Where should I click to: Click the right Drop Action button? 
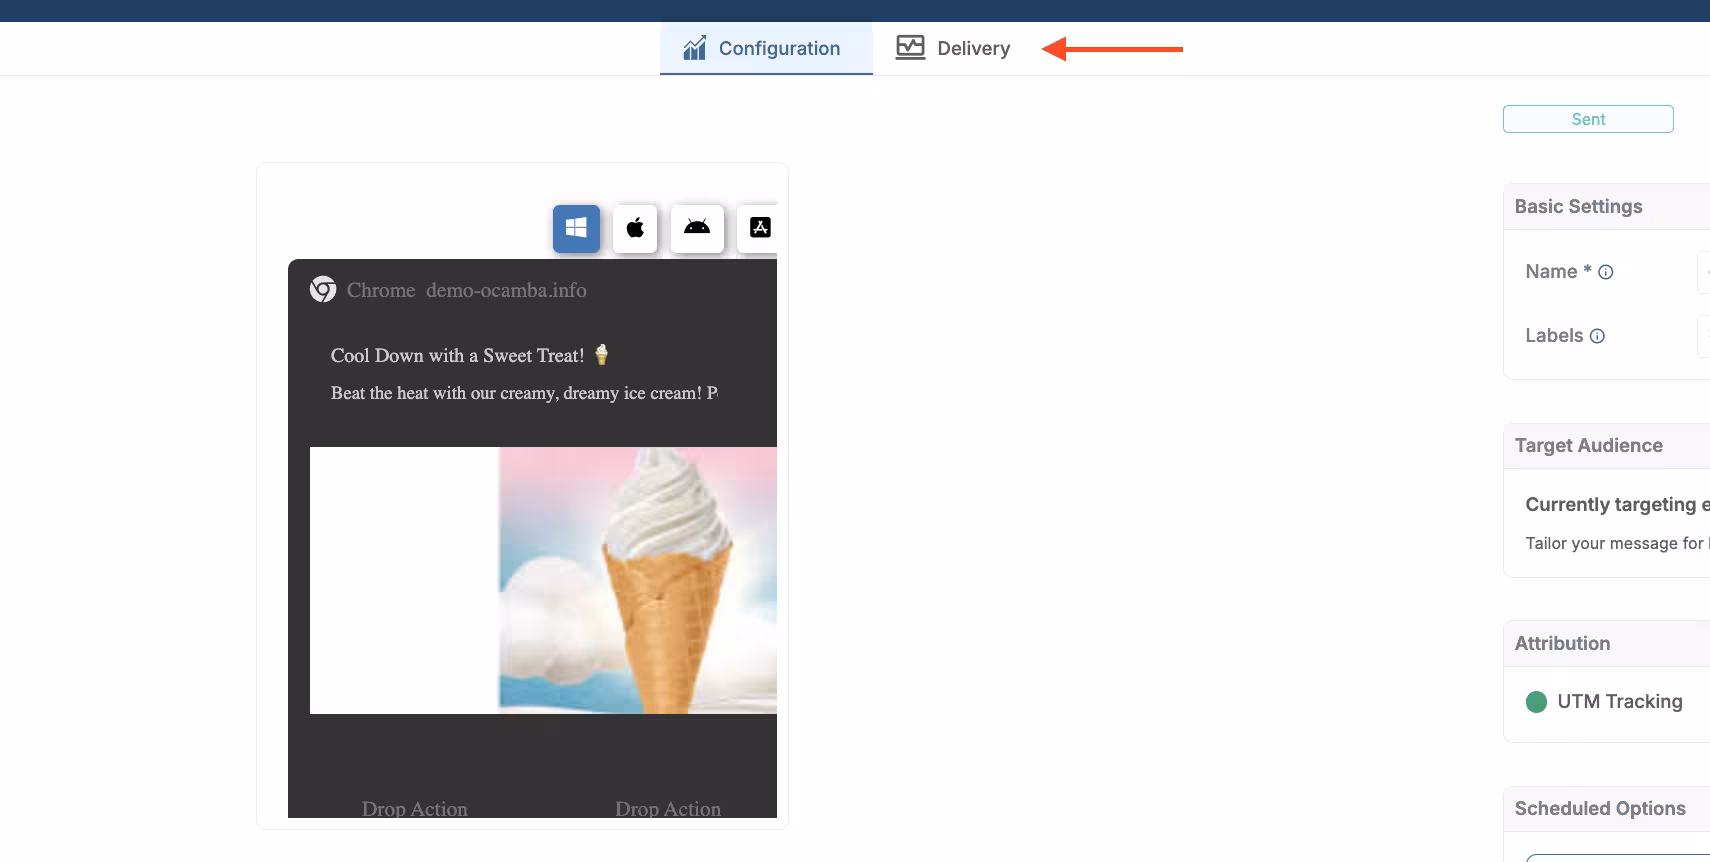click(x=668, y=808)
